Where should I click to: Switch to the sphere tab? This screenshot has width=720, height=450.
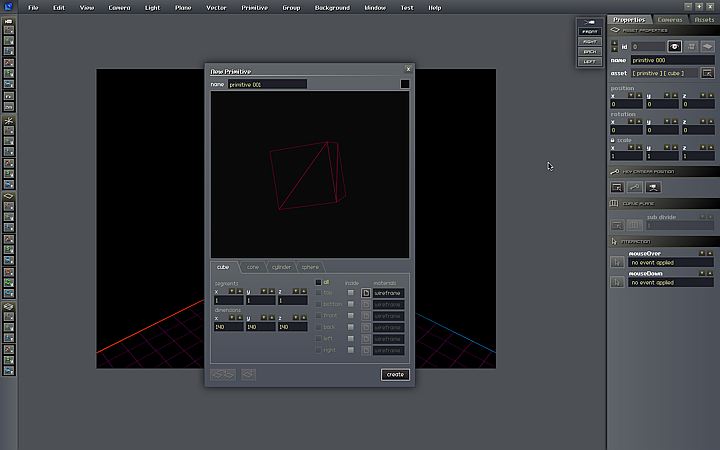311,267
